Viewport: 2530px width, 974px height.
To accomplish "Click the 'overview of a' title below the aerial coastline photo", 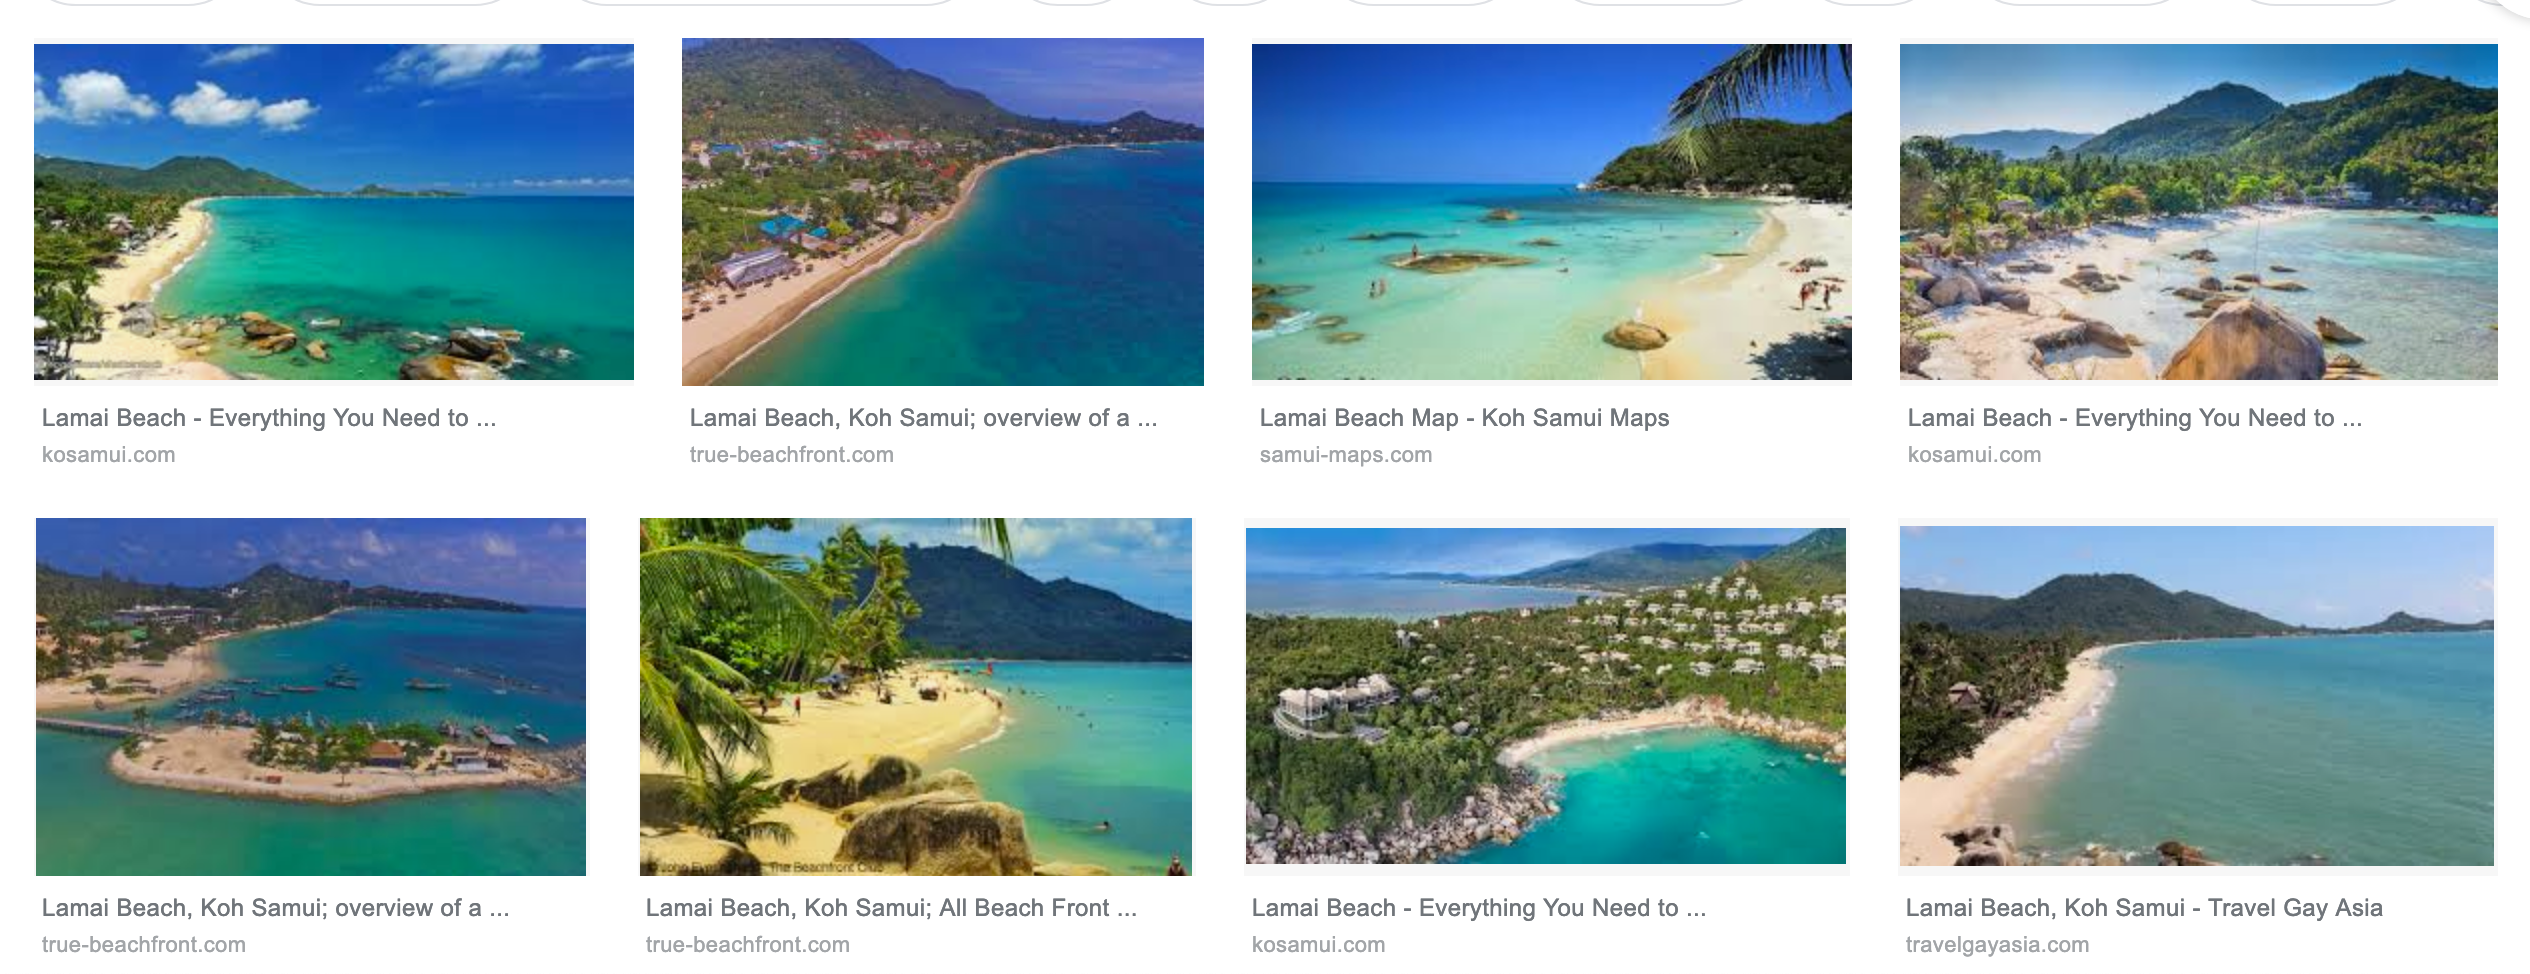I will [923, 418].
